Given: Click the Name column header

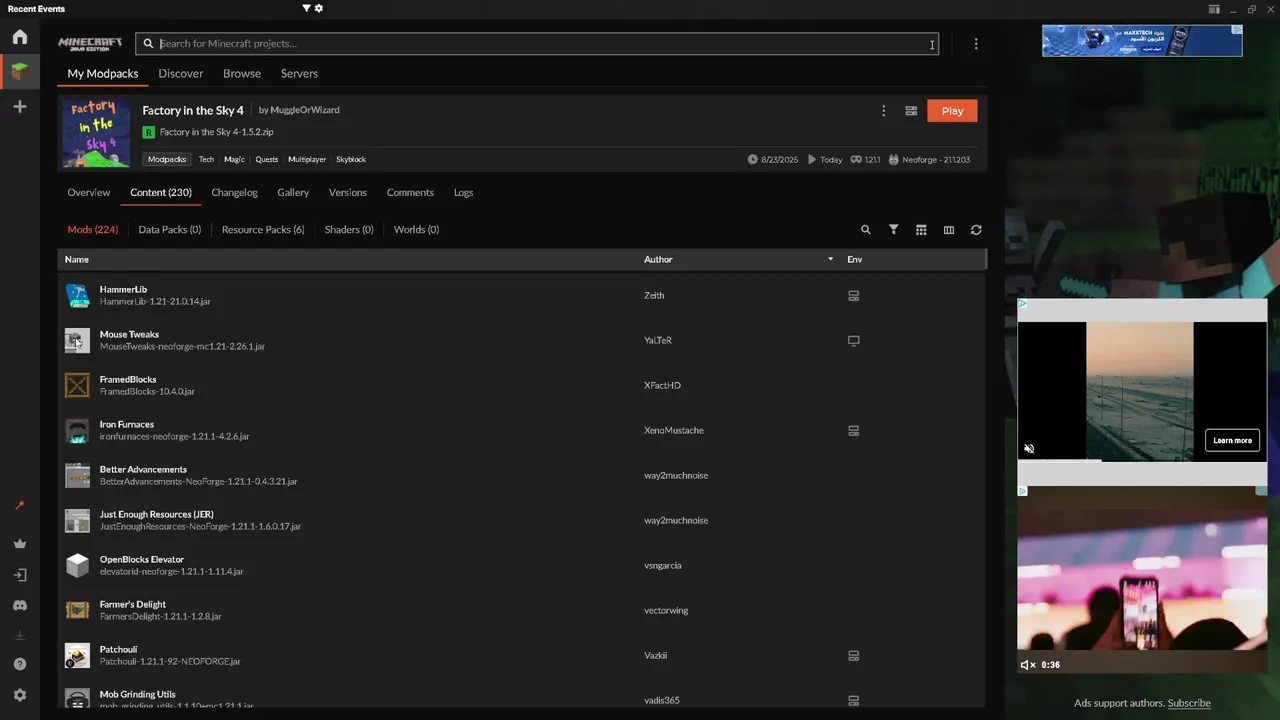Looking at the screenshot, I should coord(77,259).
